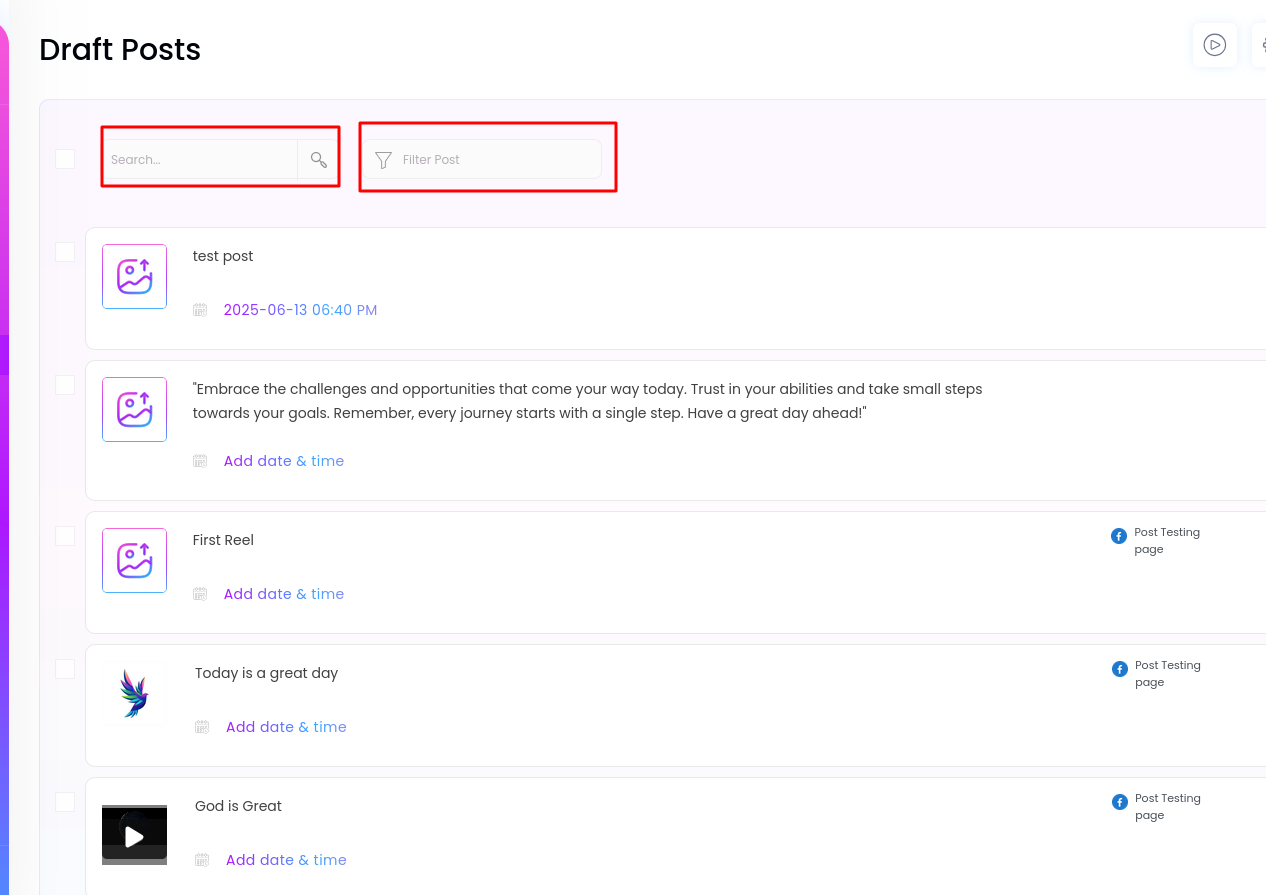Click the First Reel title text
The width and height of the screenshot is (1266, 895).
pyautogui.click(x=223, y=540)
